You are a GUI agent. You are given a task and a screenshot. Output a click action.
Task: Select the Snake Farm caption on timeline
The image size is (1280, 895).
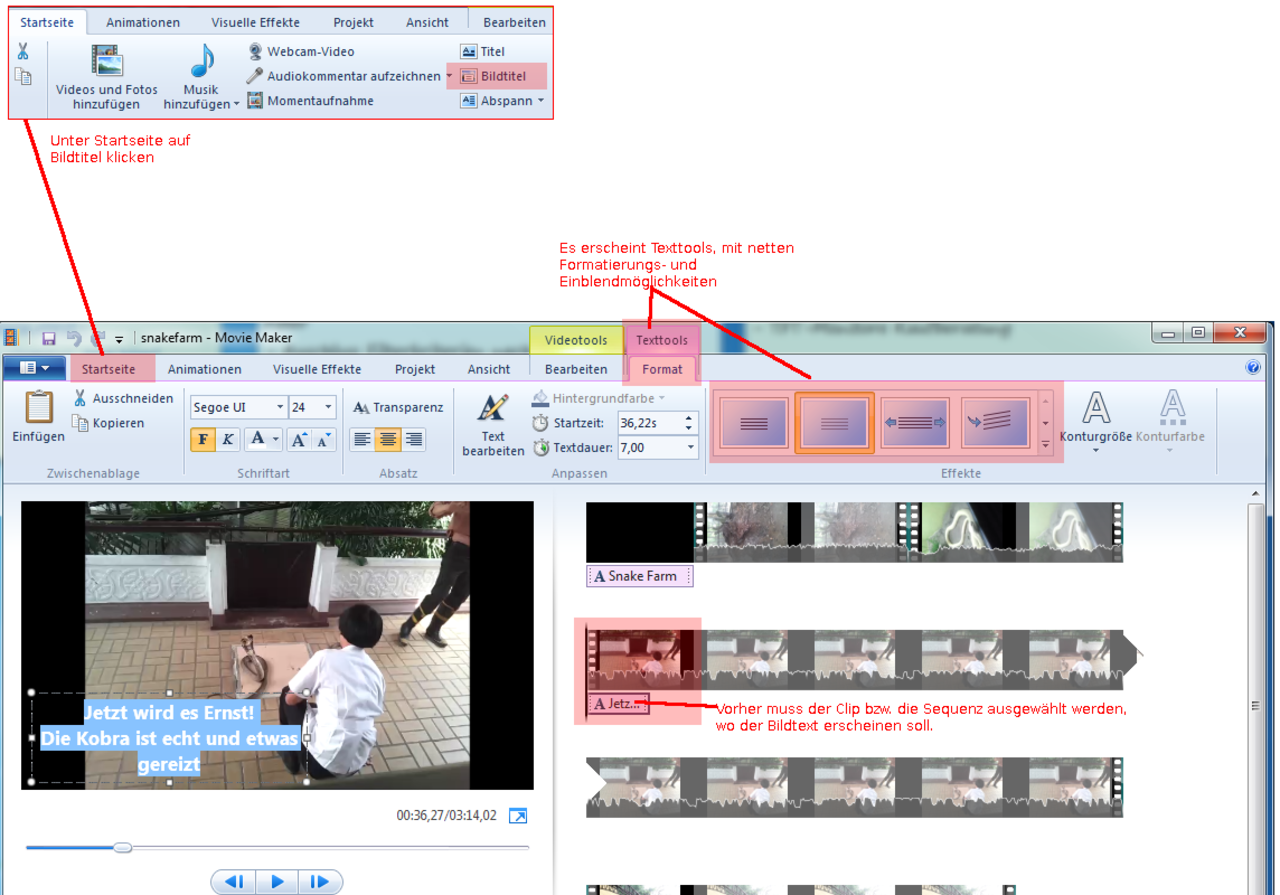coord(639,576)
